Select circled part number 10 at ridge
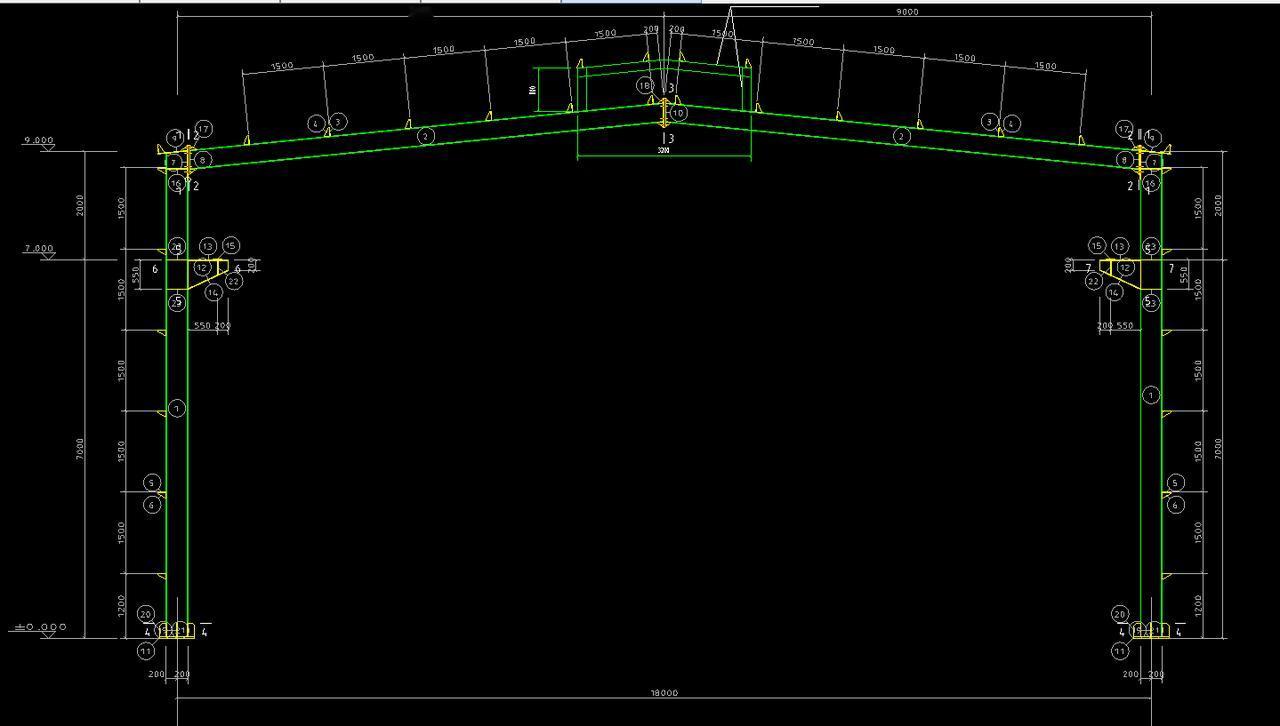The width and height of the screenshot is (1280, 726). coord(679,113)
